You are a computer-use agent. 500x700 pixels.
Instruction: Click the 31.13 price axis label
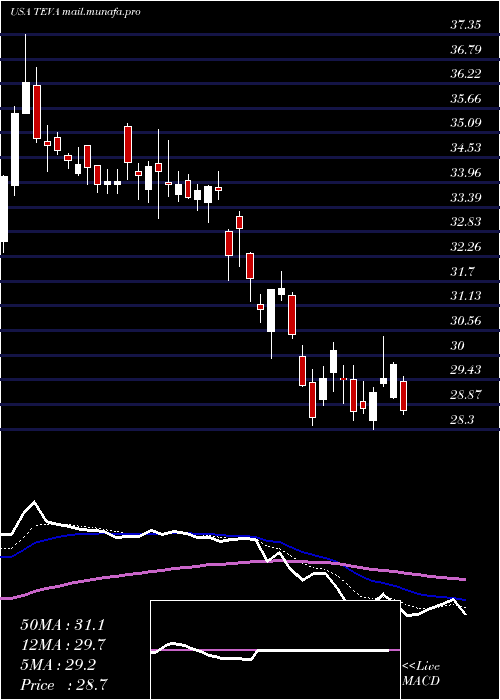[x=466, y=296]
